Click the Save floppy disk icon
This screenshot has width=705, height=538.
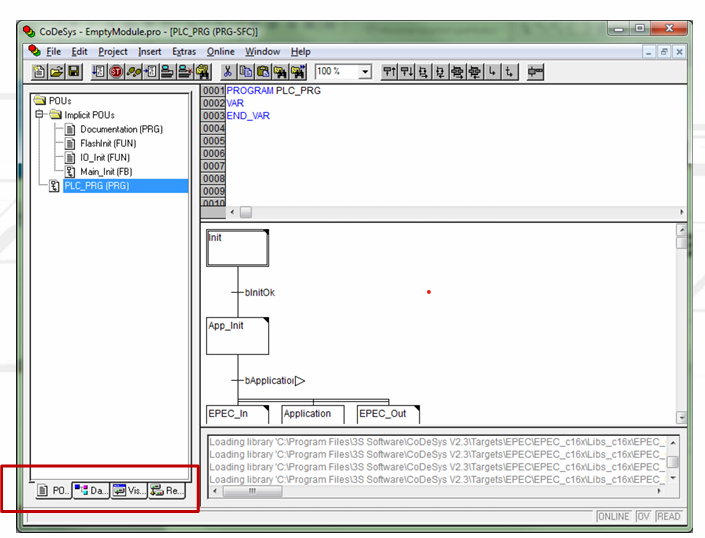pyautogui.click(x=74, y=72)
